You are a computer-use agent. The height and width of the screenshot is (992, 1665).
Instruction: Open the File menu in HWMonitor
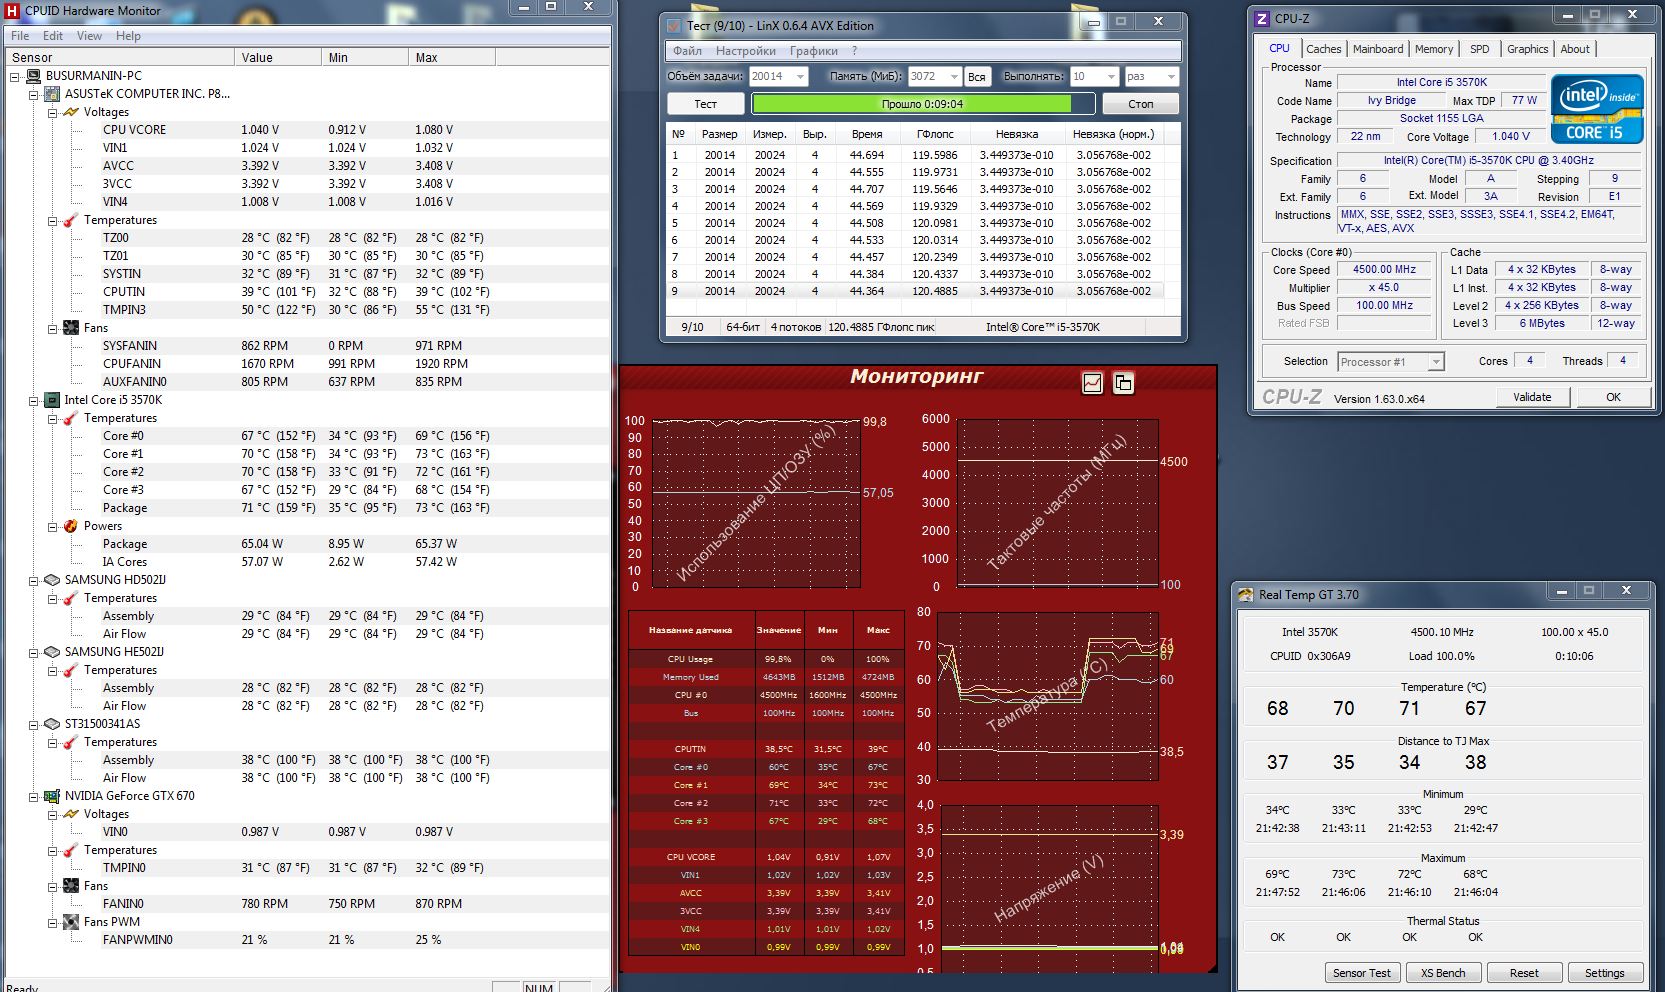(x=20, y=36)
